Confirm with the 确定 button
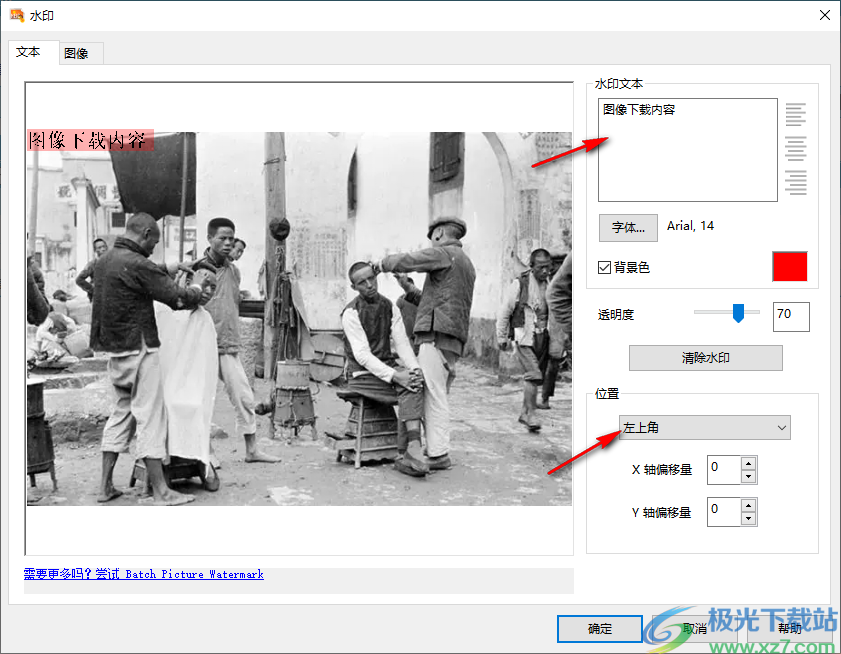The width and height of the screenshot is (841, 654). click(600, 629)
